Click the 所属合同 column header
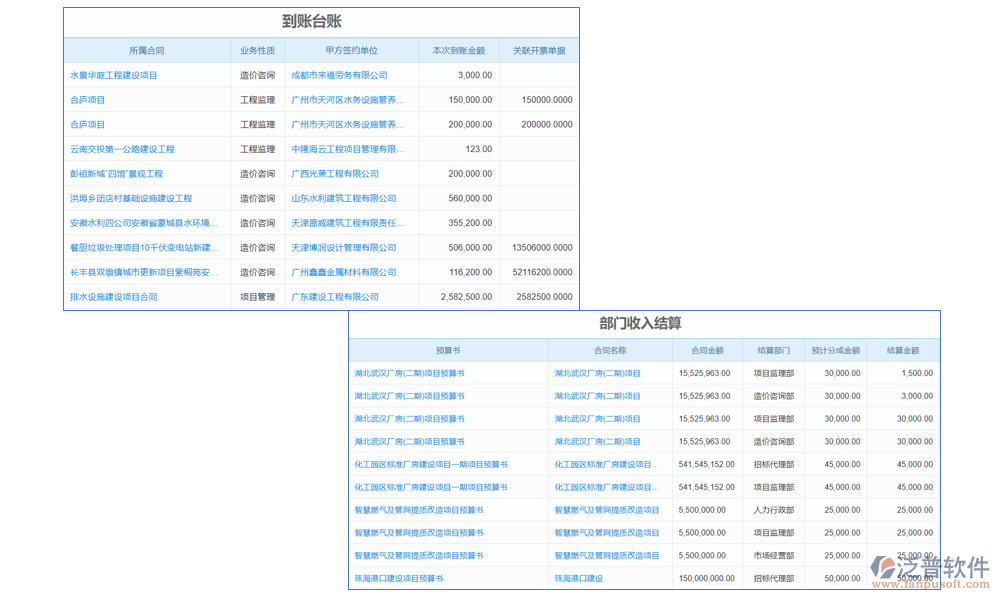Screen dimensions: 1000x600 pyautogui.click(x=147, y=50)
